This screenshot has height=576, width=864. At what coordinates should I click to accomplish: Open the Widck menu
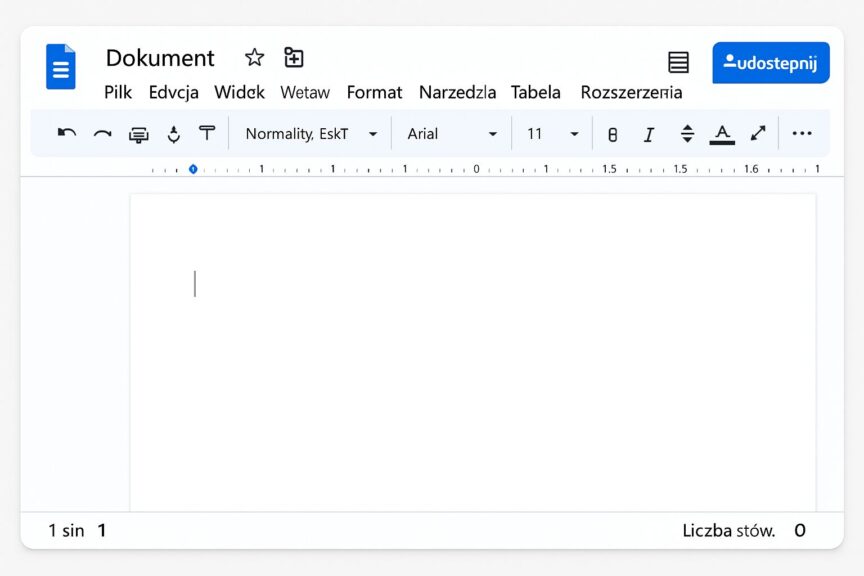pos(239,92)
